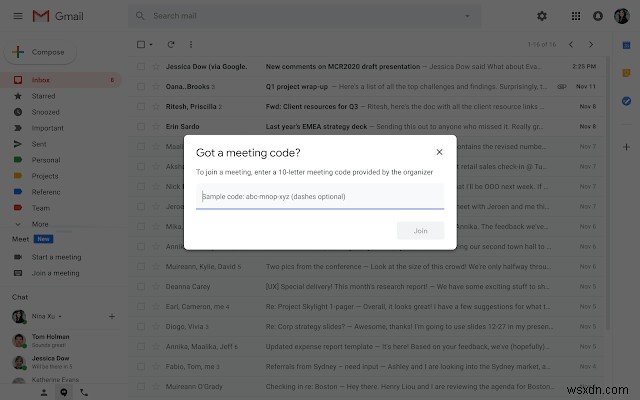This screenshot has width=640, height=400.
Task: Star the Ritesh, Priscilla email
Action: pyautogui.click(x=156, y=107)
